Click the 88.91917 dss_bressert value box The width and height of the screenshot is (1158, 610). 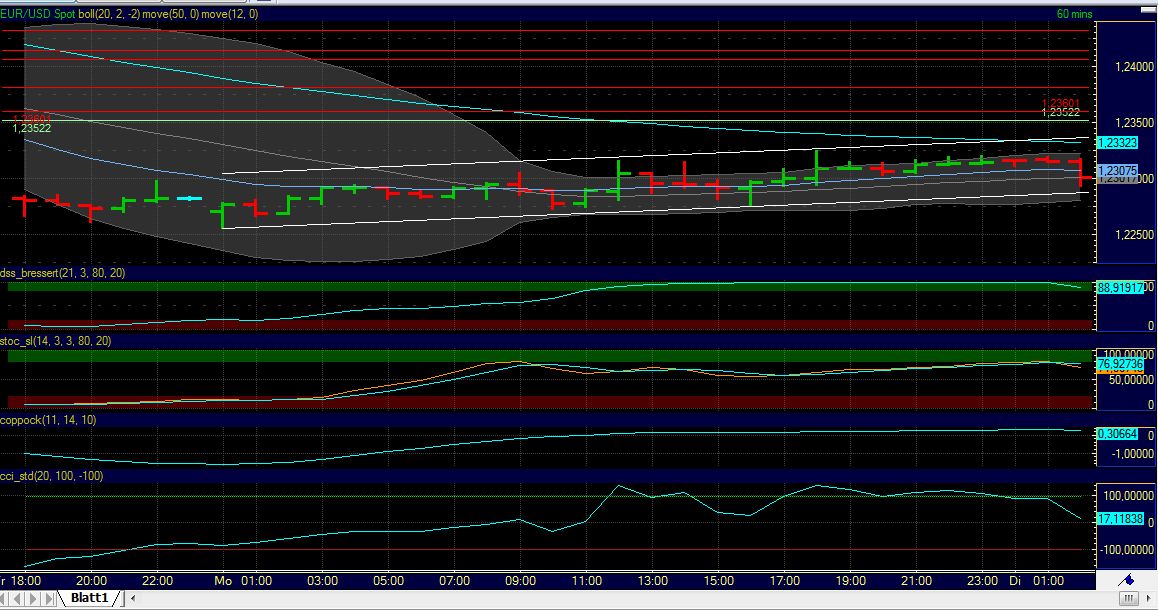tap(1122, 287)
